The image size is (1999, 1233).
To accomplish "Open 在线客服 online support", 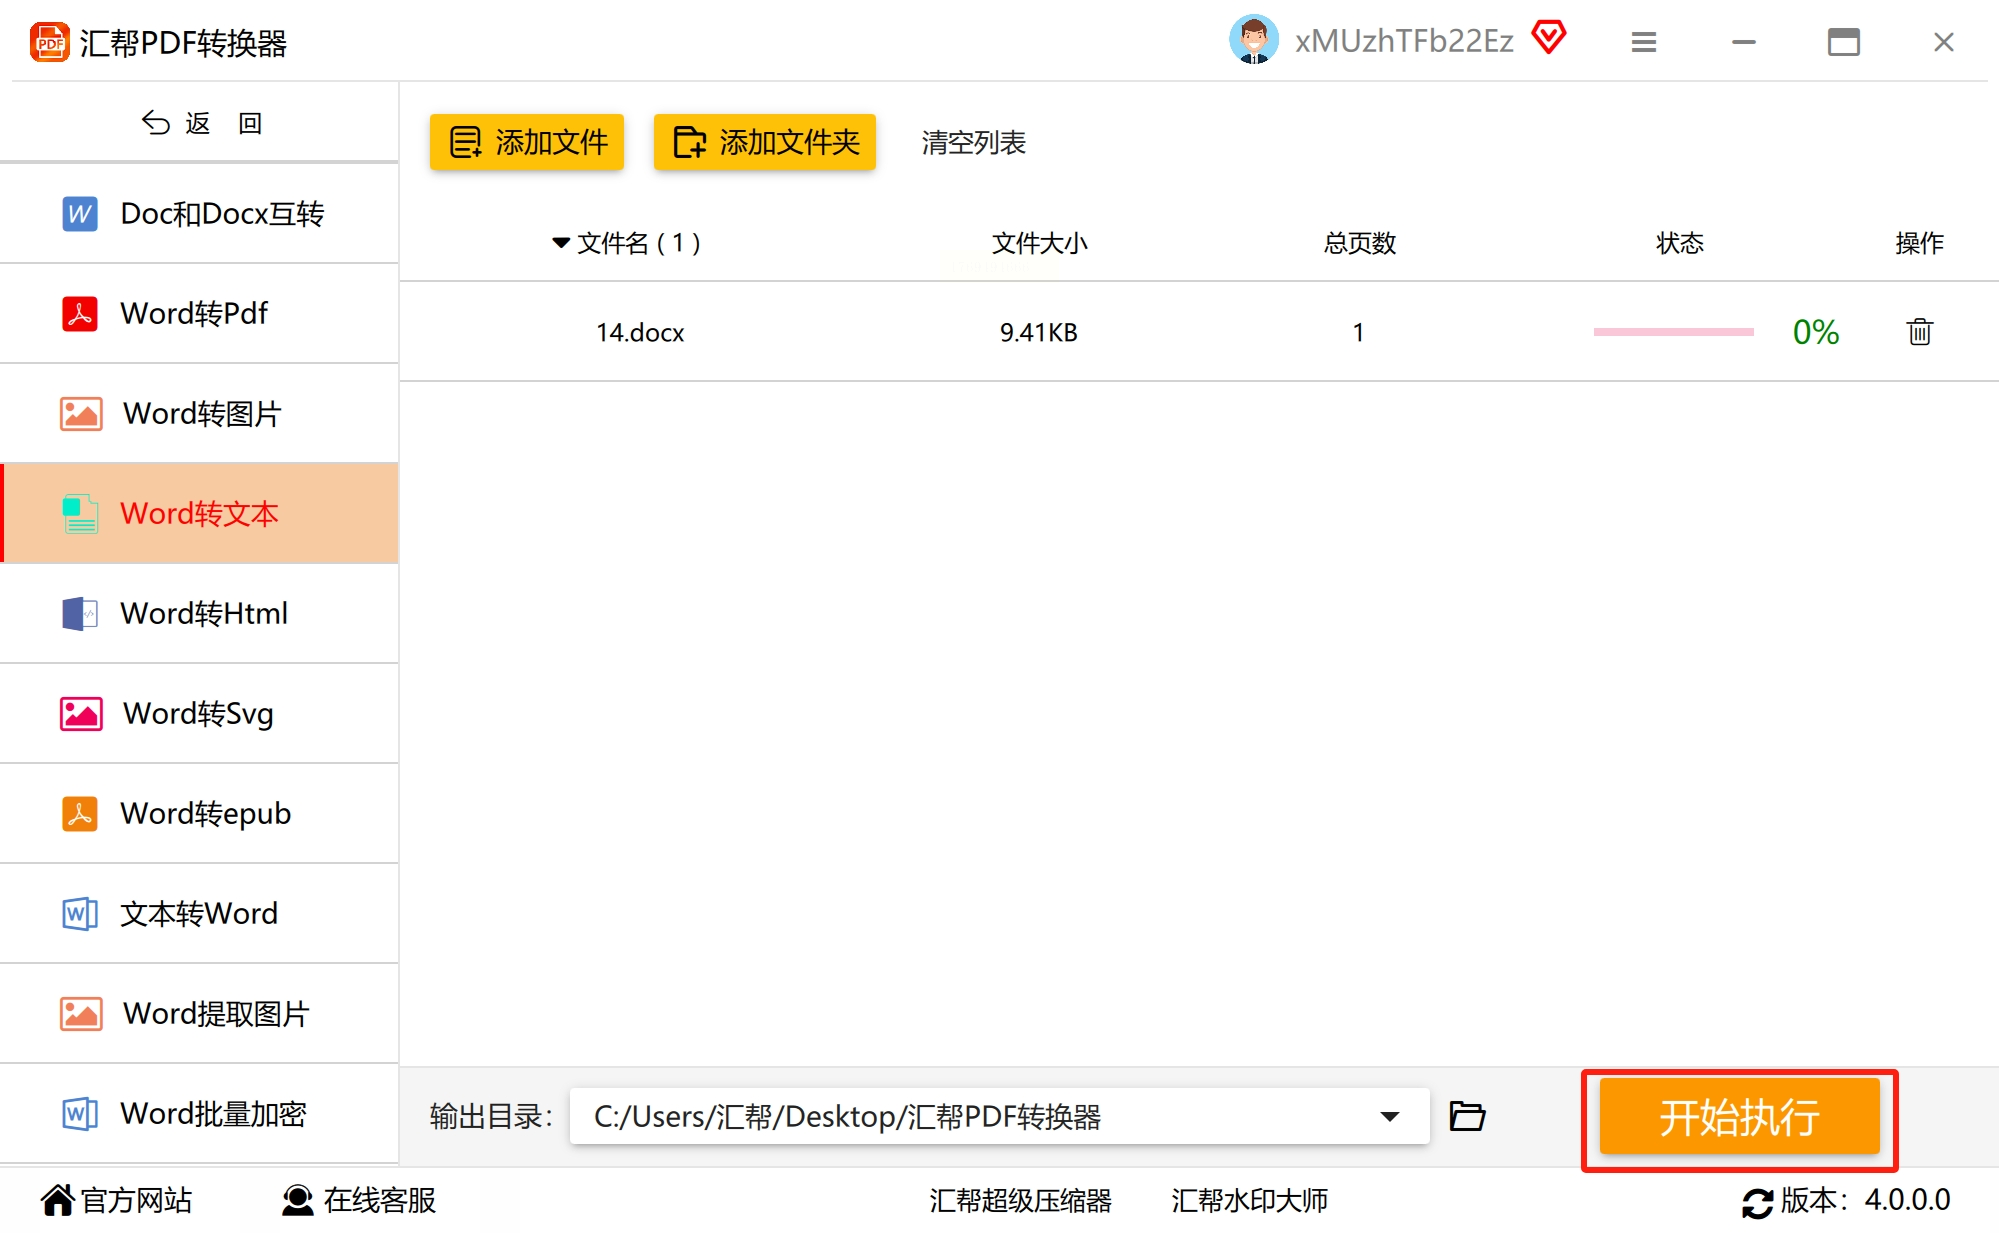I will click(360, 1200).
